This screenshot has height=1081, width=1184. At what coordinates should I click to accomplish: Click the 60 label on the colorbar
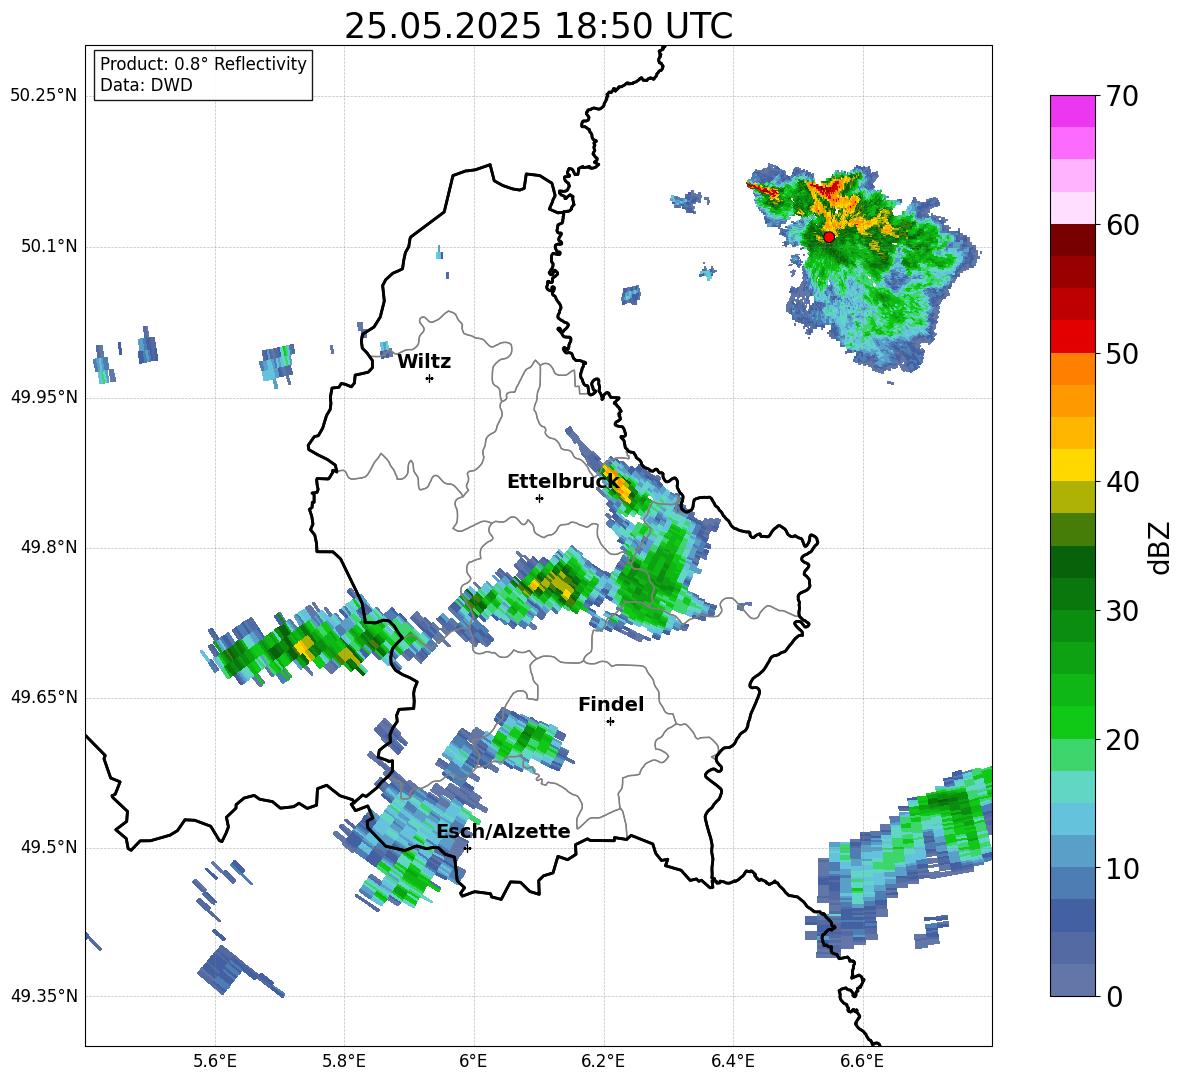point(1122,225)
